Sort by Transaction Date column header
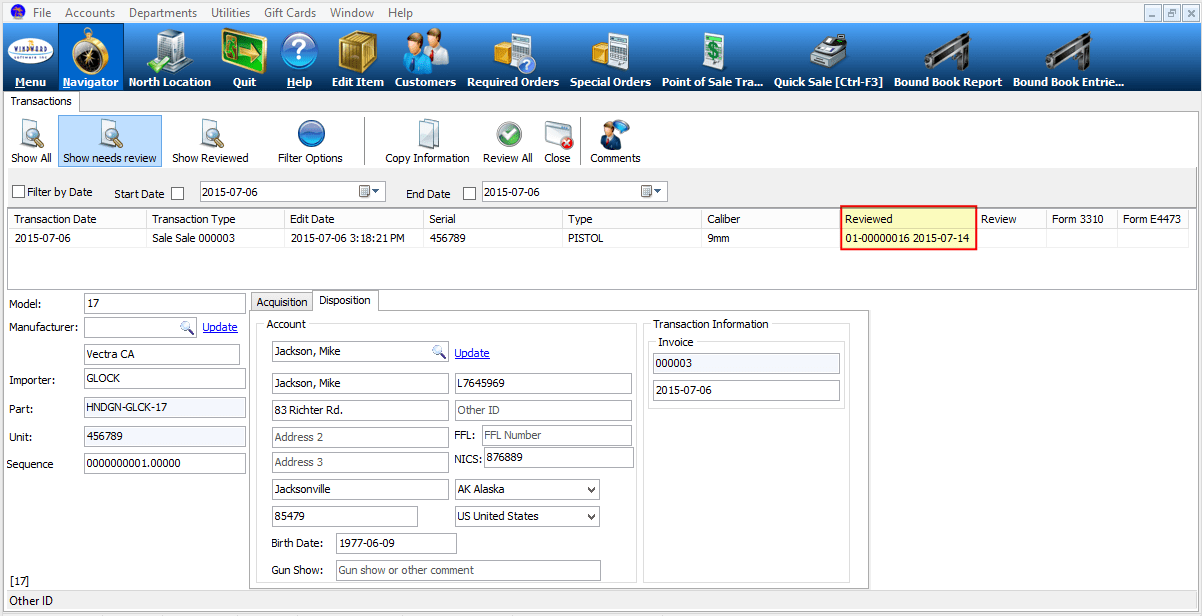 click(x=78, y=219)
